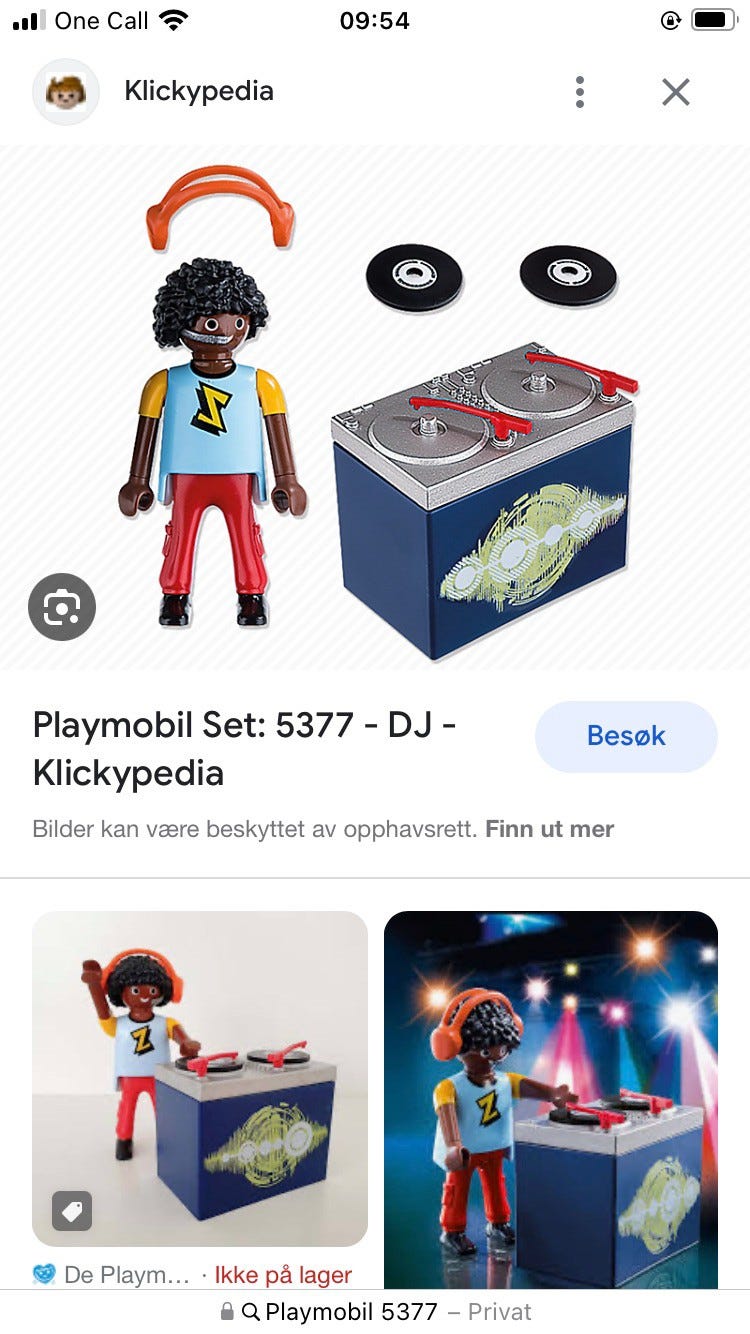Viewport: 750px width, 1334px height.
Task: Tap the 09:54 clock in status bar
Action: pyautogui.click(x=375, y=20)
